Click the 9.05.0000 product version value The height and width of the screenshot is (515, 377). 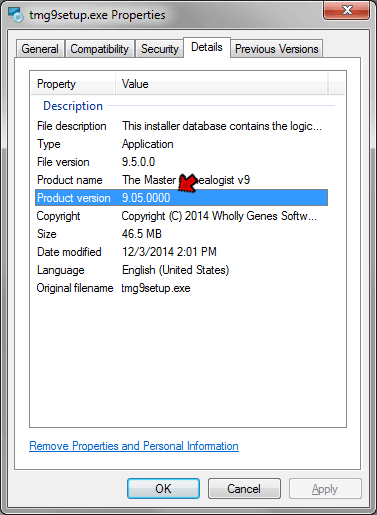point(146,198)
